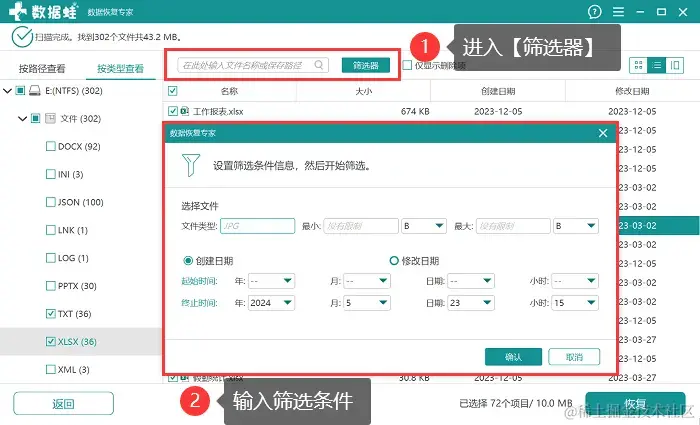The height and width of the screenshot is (425, 700).
Task: Confirm the filter with 确认 button
Action: click(513, 357)
